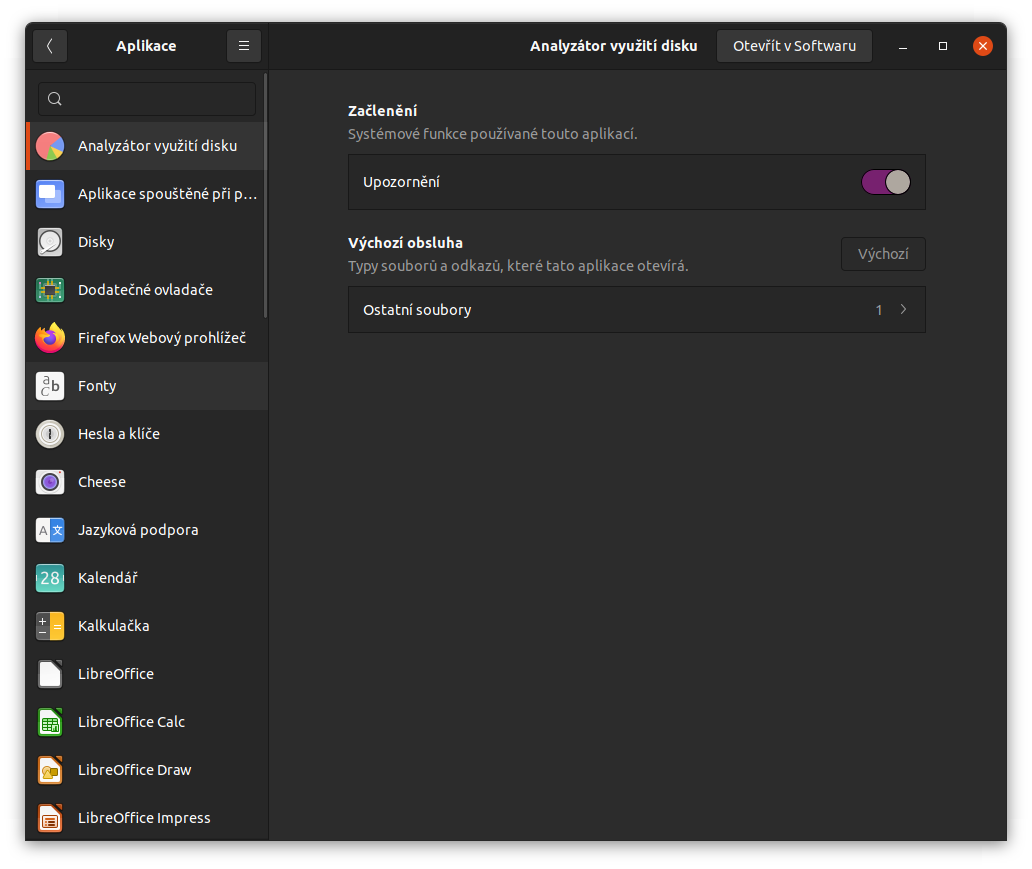
Task: Click the Kalendář calendar icon
Action: 50,578
